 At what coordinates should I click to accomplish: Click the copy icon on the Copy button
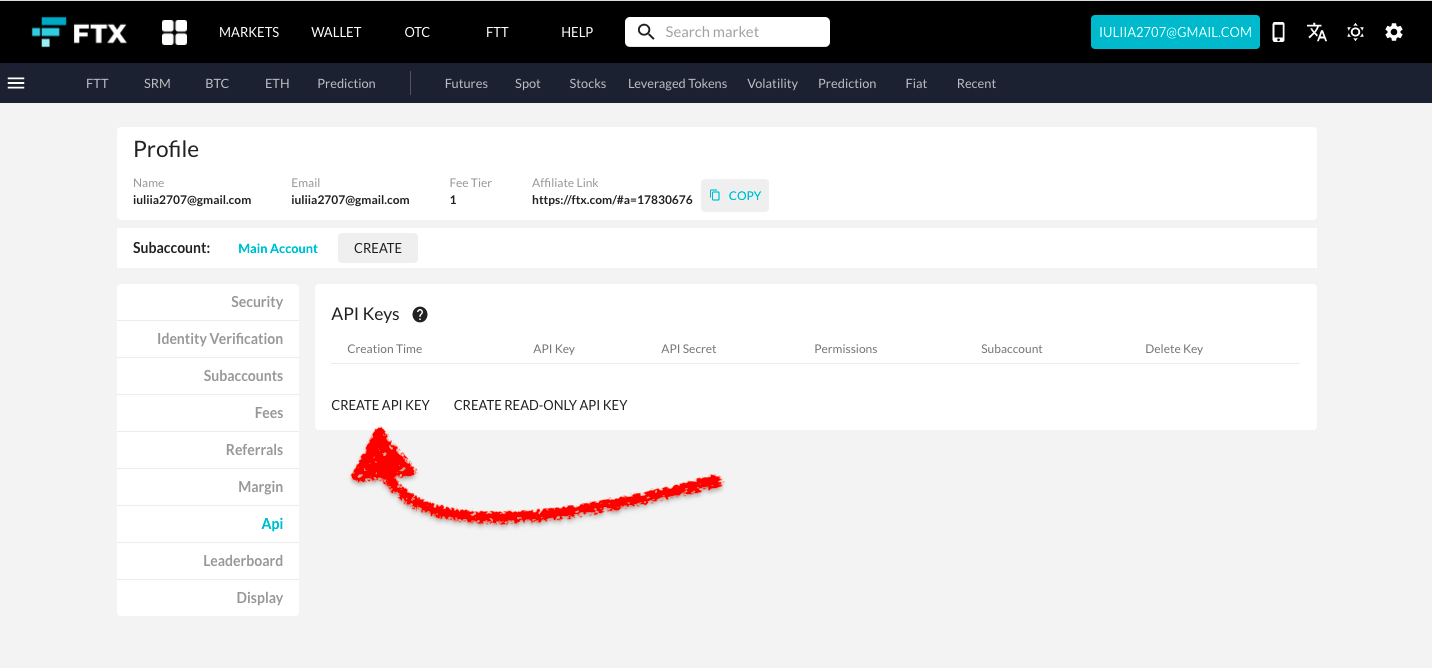click(x=716, y=195)
